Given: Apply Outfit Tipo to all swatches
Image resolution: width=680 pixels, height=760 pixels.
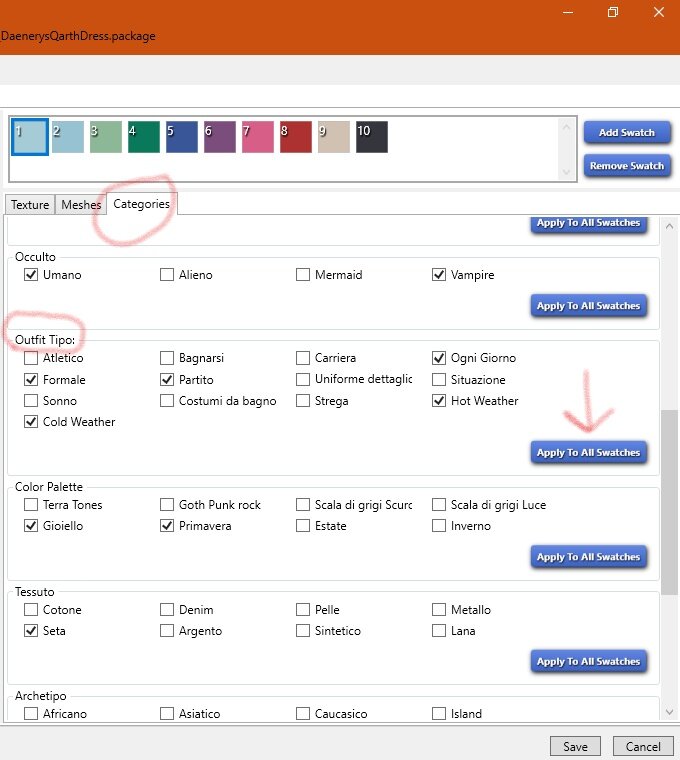Looking at the screenshot, I should click(x=588, y=452).
